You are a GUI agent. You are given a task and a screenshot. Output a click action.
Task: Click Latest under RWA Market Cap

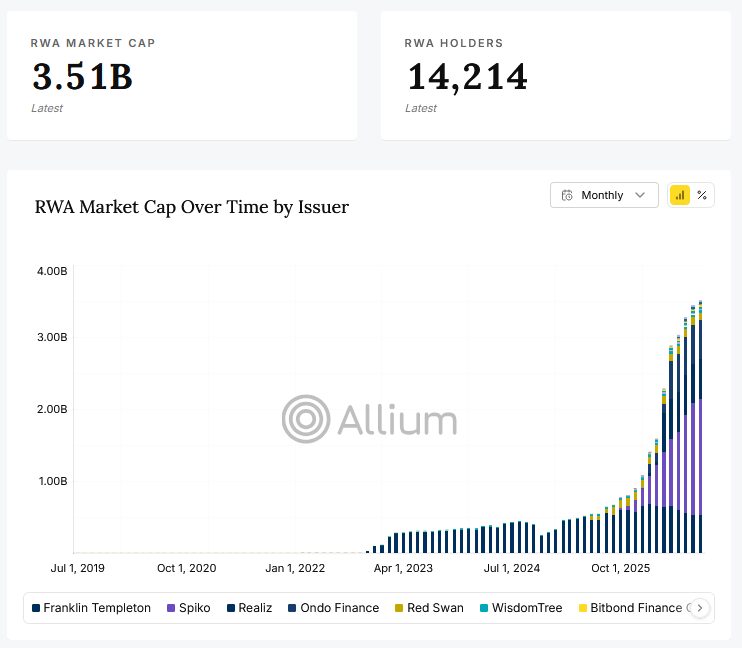(x=47, y=108)
